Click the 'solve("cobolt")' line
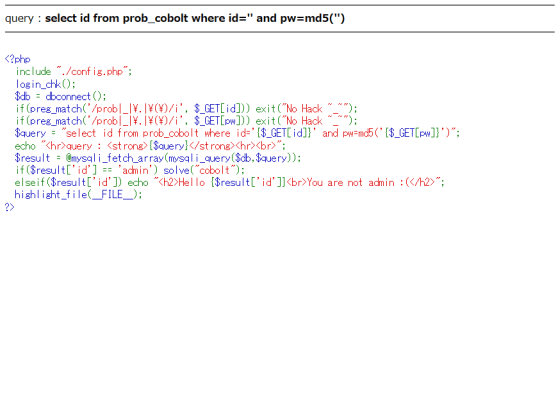 (130, 170)
